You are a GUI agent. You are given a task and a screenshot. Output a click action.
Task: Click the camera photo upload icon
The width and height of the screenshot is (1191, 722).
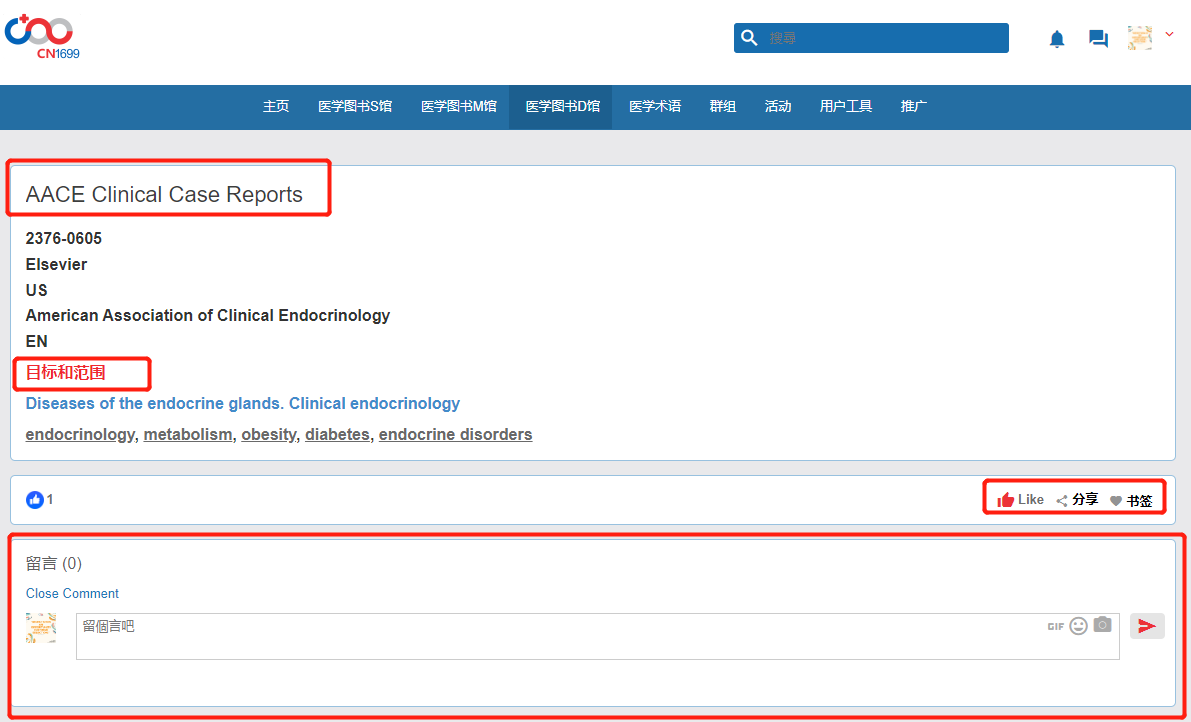tap(1102, 625)
